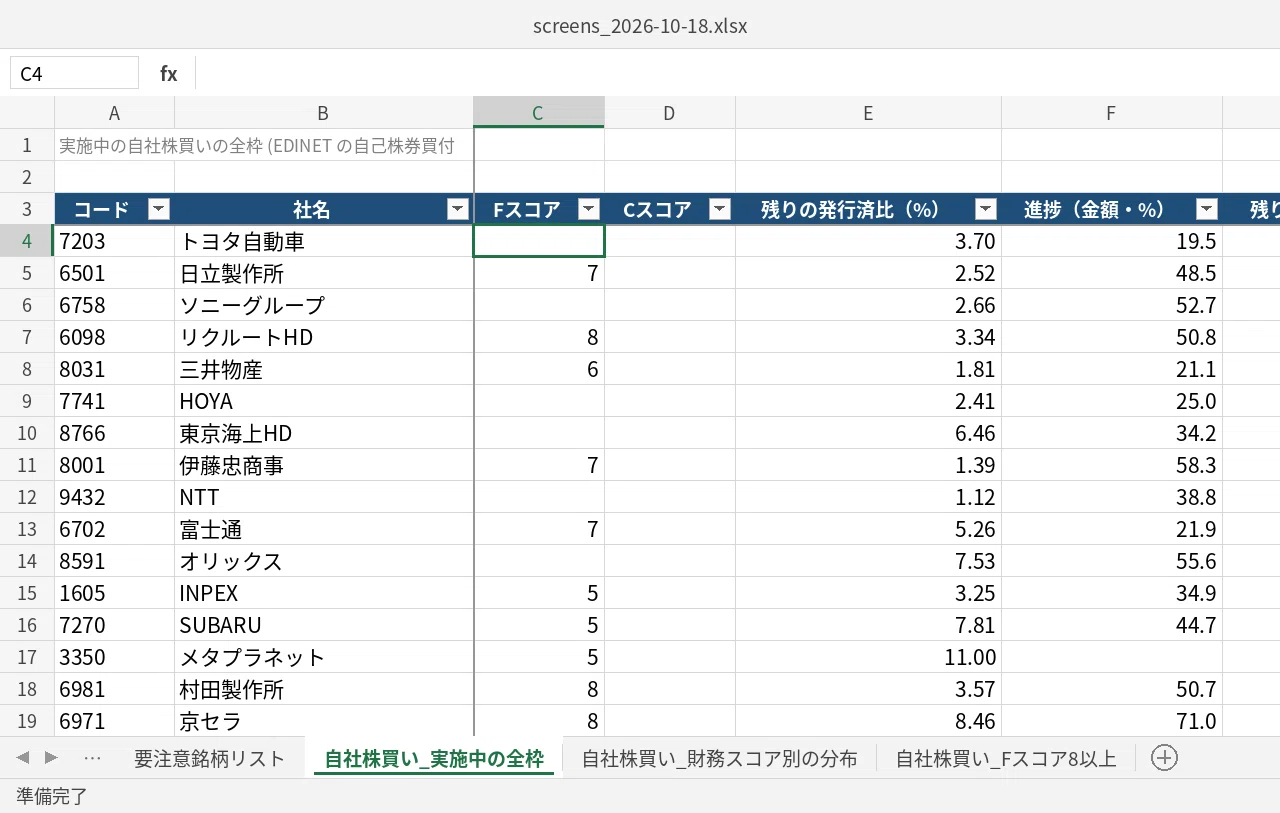
Task: Open the 自社株買い_Fスコア8以上 sheet tab
Action: point(1006,758)
